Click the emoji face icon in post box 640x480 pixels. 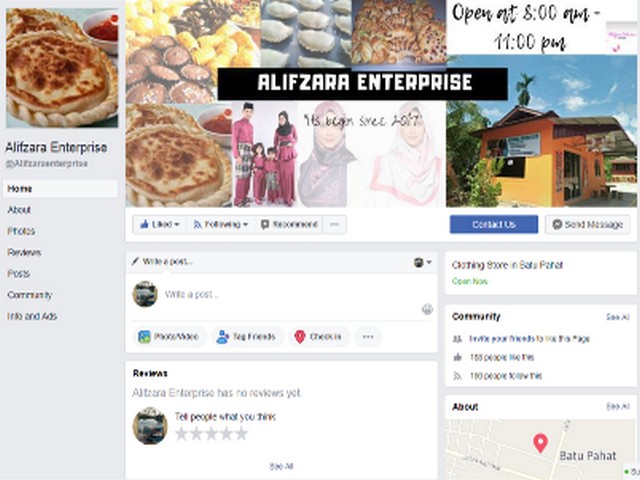point(427,309)
